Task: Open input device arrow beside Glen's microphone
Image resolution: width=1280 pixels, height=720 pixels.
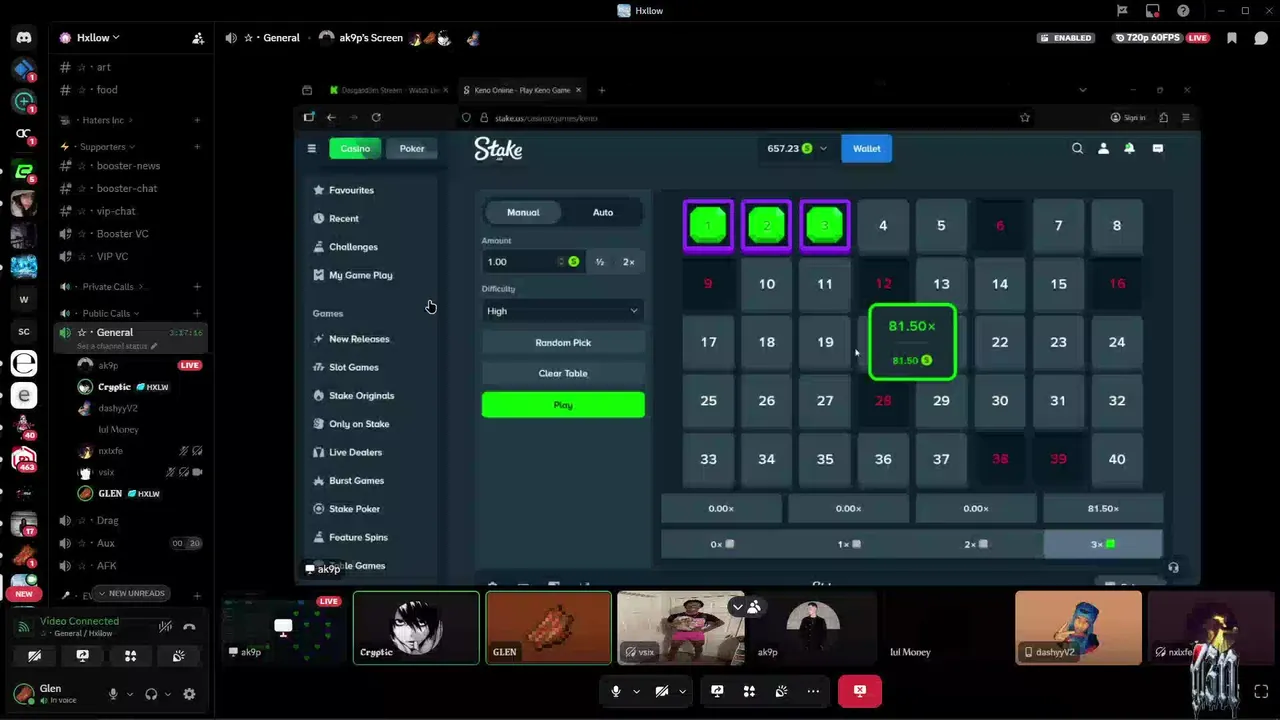Action: 129,694
